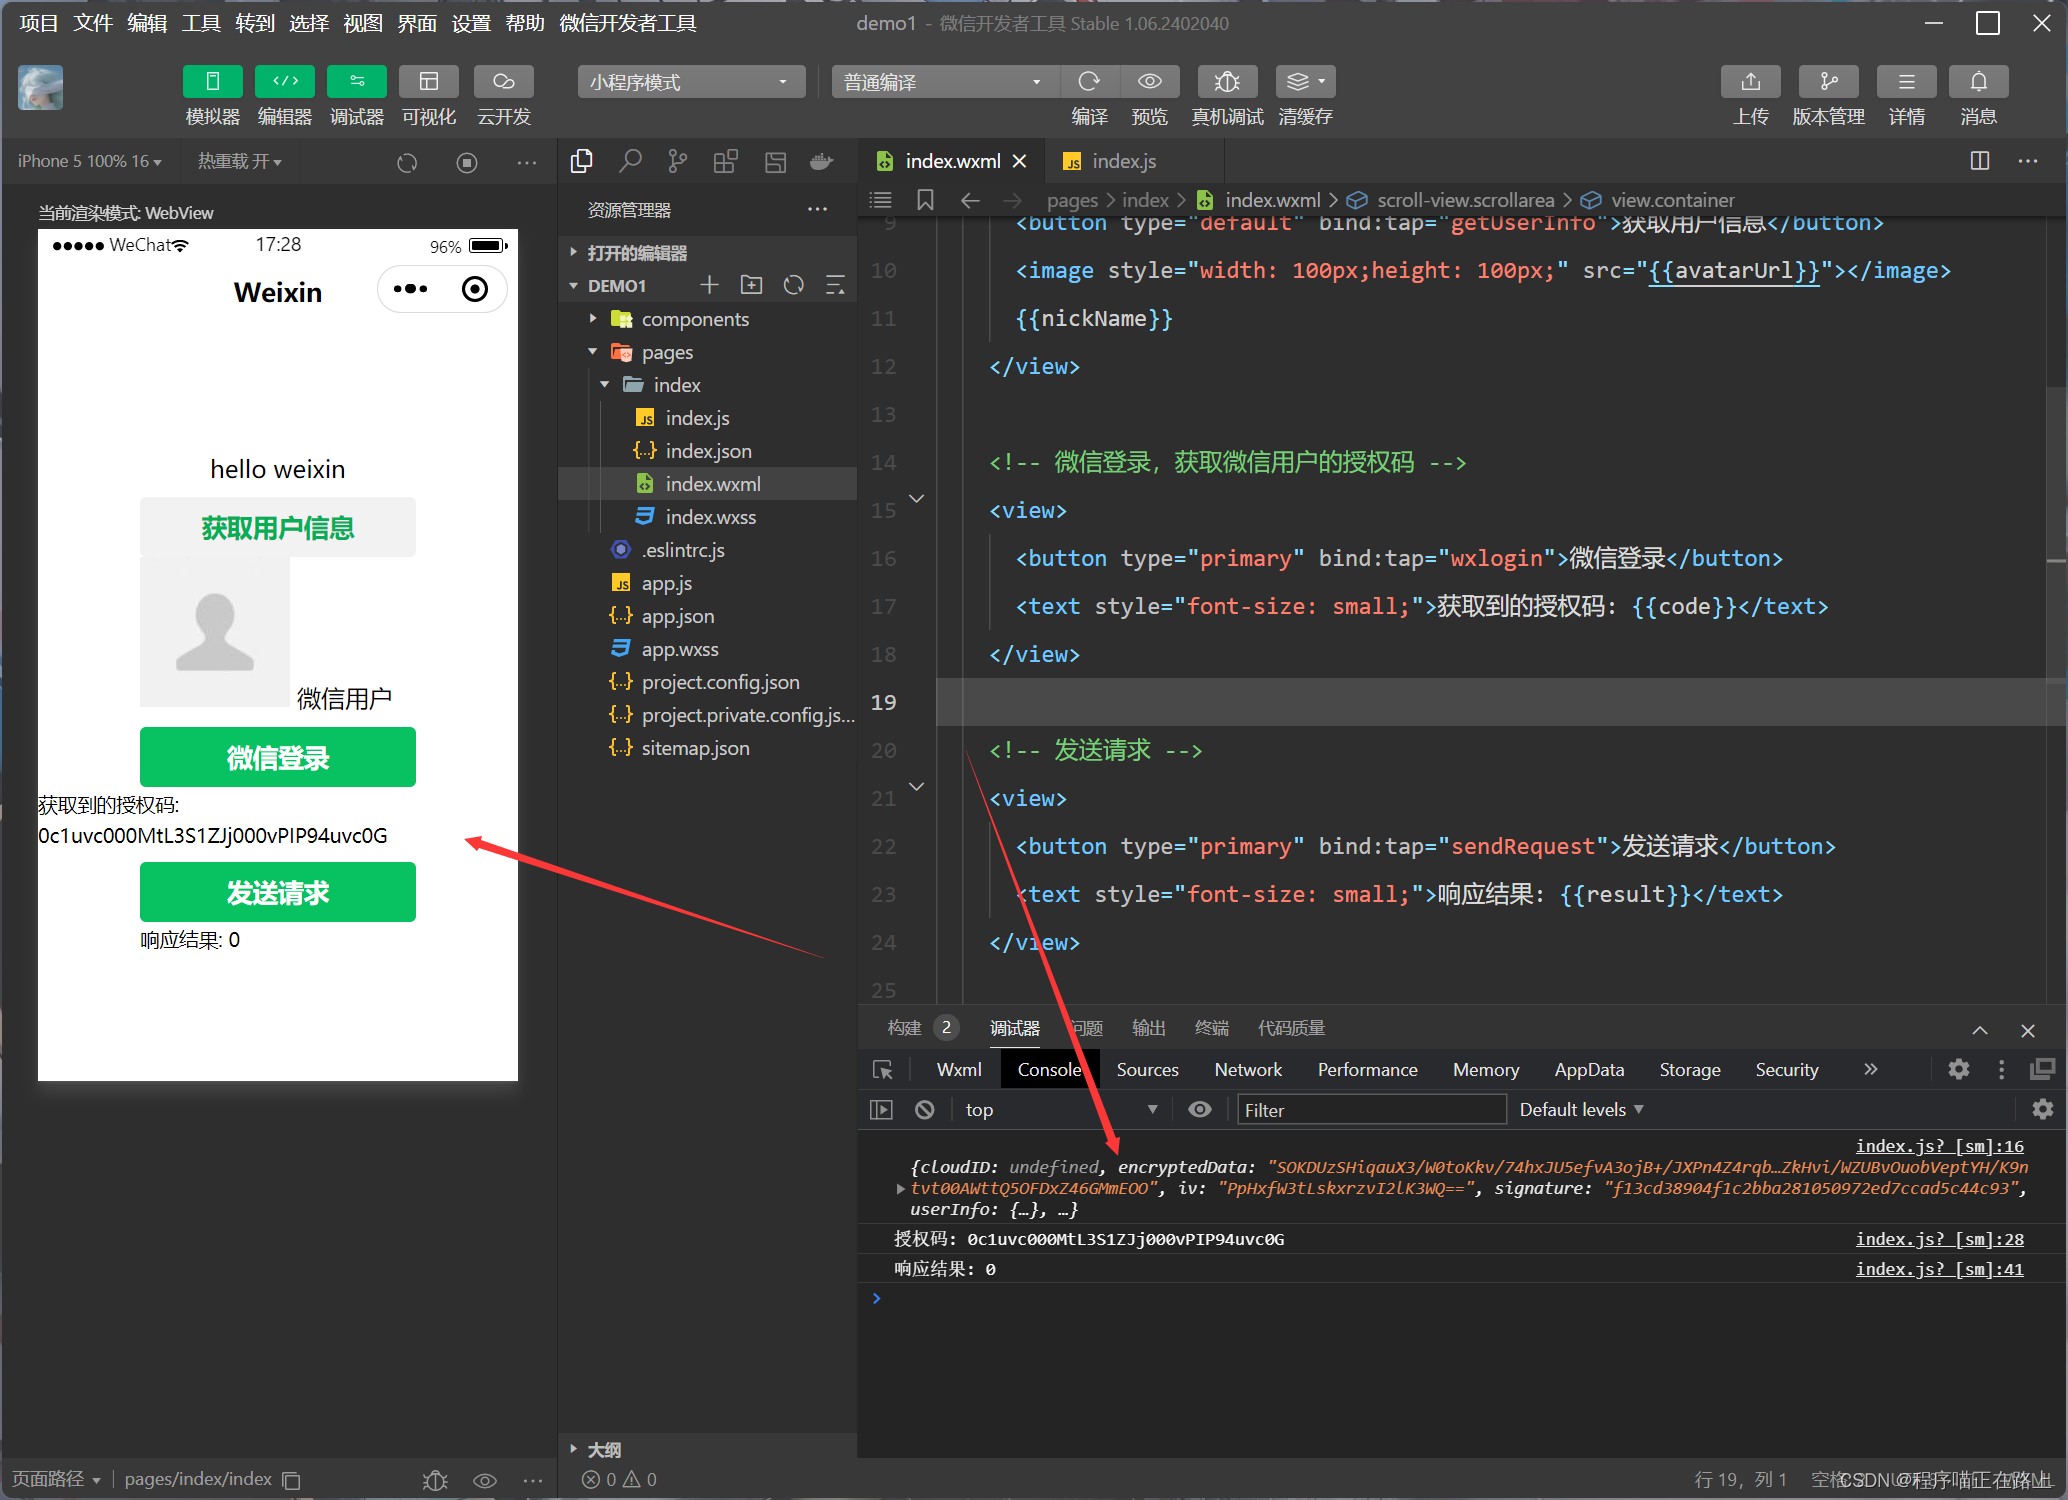2068x1500 pixels.
Task: Toggle the live expression eye in console
Action: coord(1200,1110)
